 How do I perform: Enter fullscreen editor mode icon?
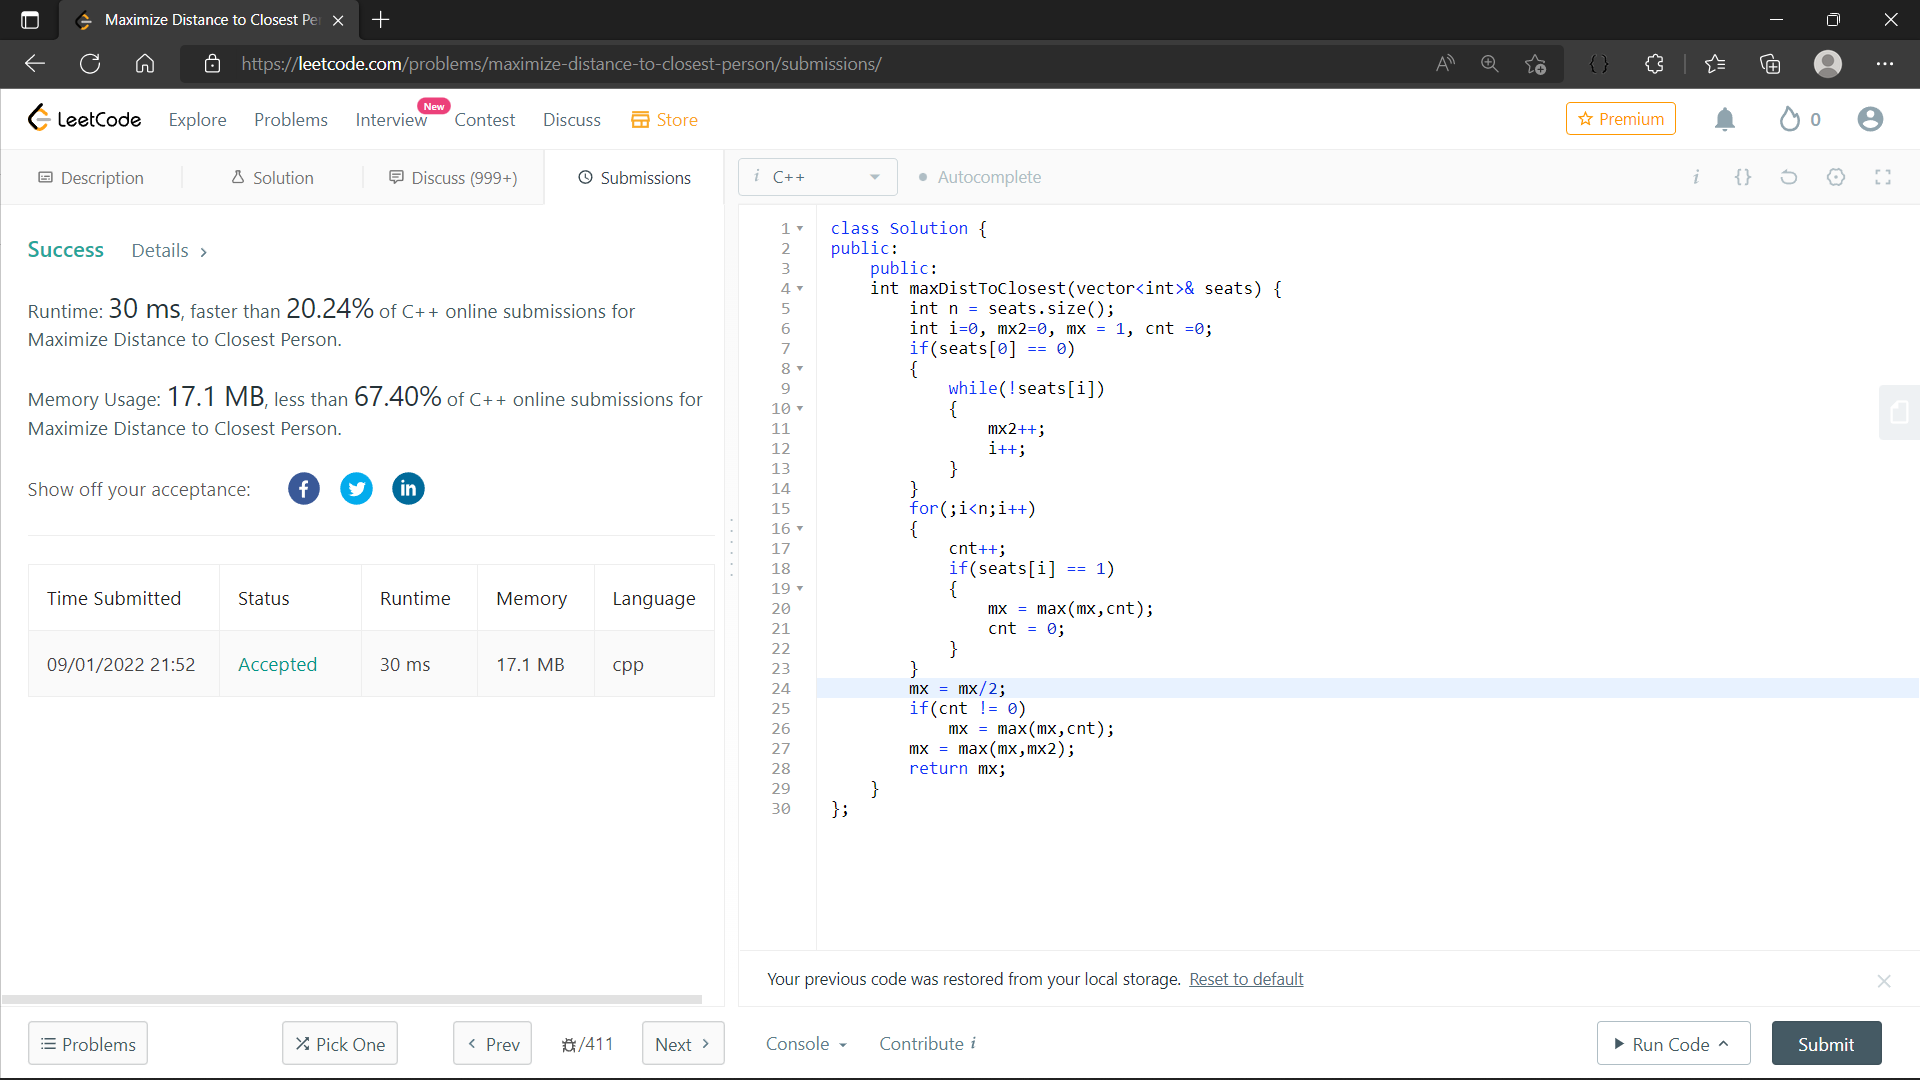(x=1883, y=177)
